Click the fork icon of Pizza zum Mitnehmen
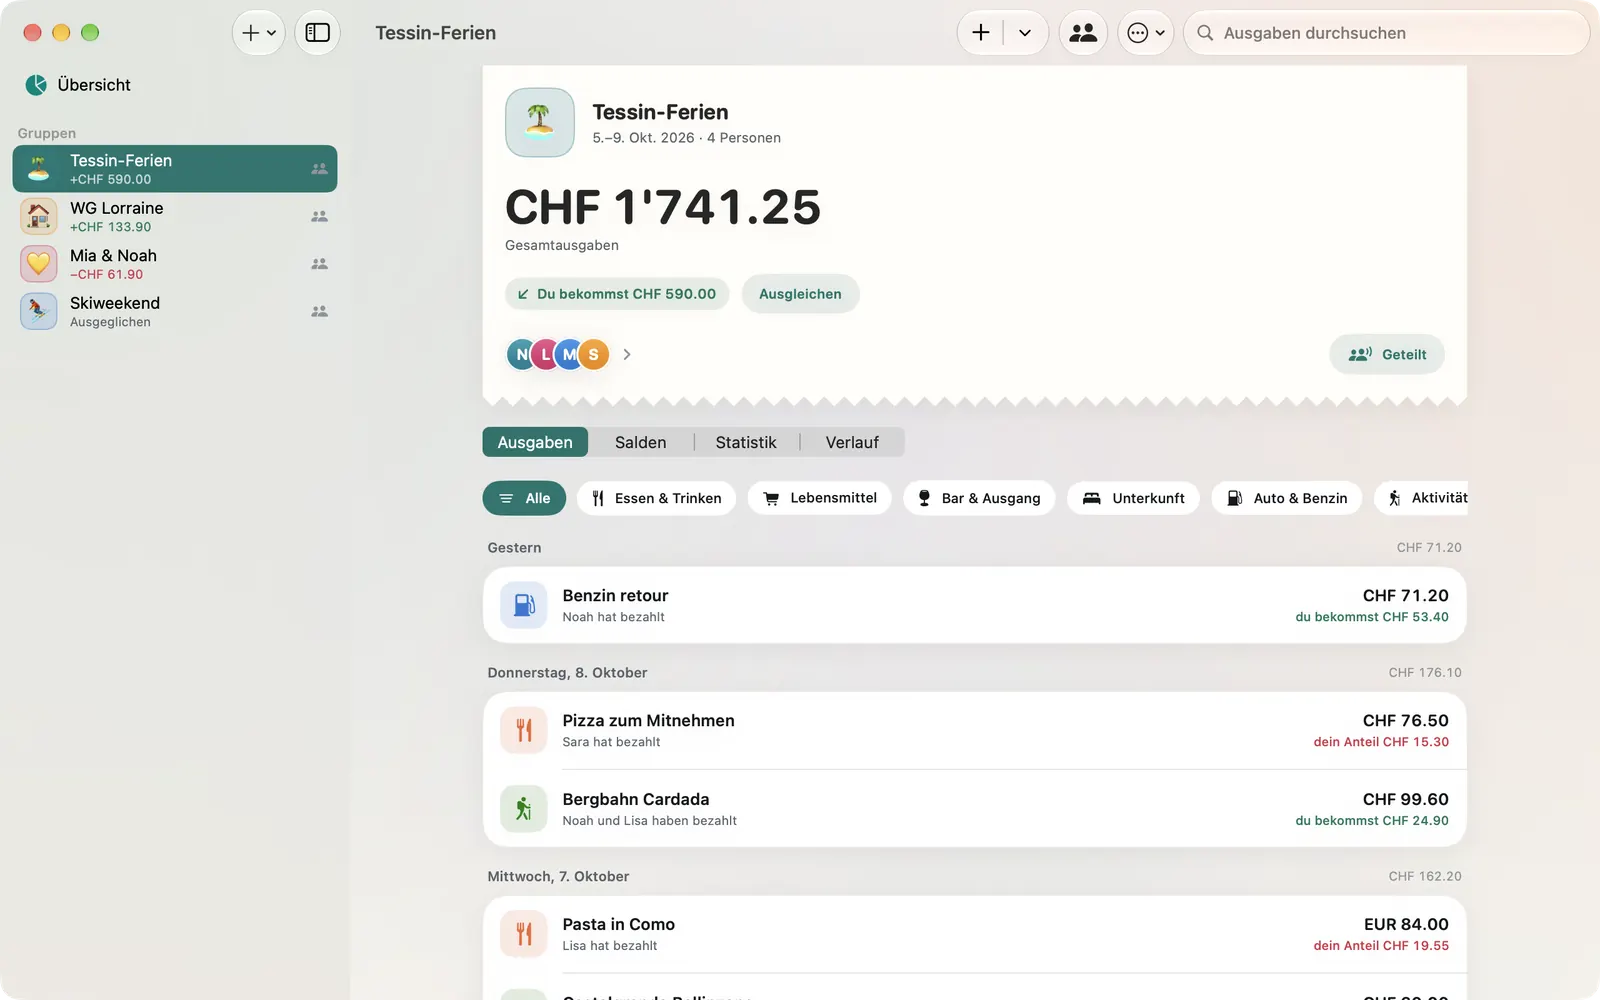1600x1000 pixels. (524, 730)
